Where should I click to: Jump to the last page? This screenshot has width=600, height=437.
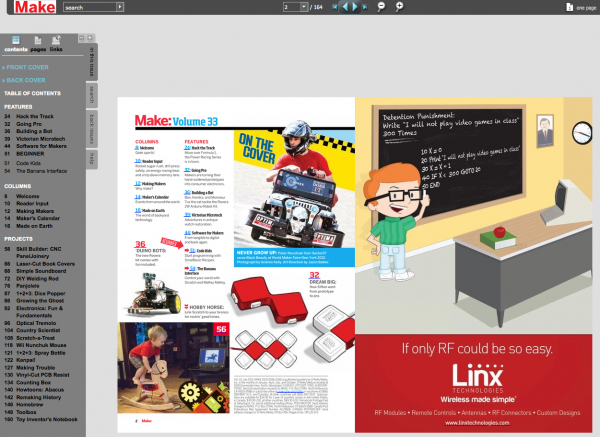365,7
